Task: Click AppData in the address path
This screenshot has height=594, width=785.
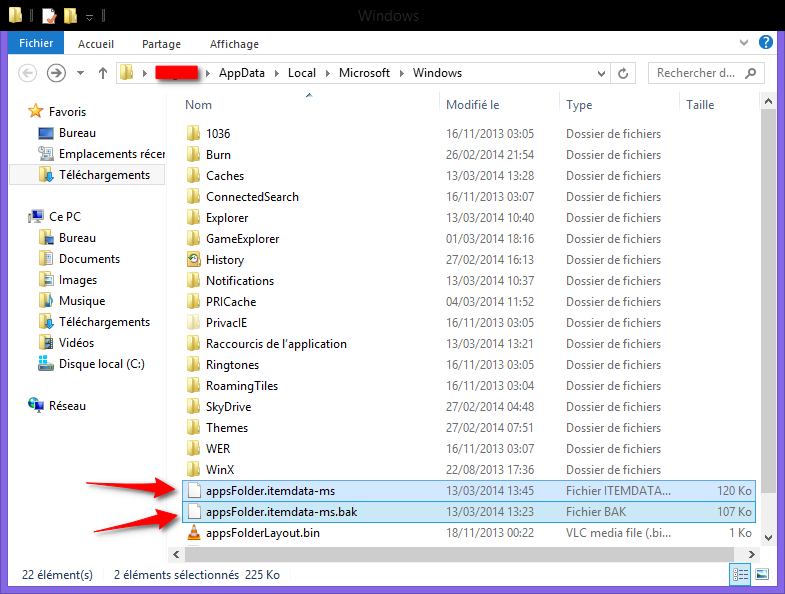Action: (241, 73)
